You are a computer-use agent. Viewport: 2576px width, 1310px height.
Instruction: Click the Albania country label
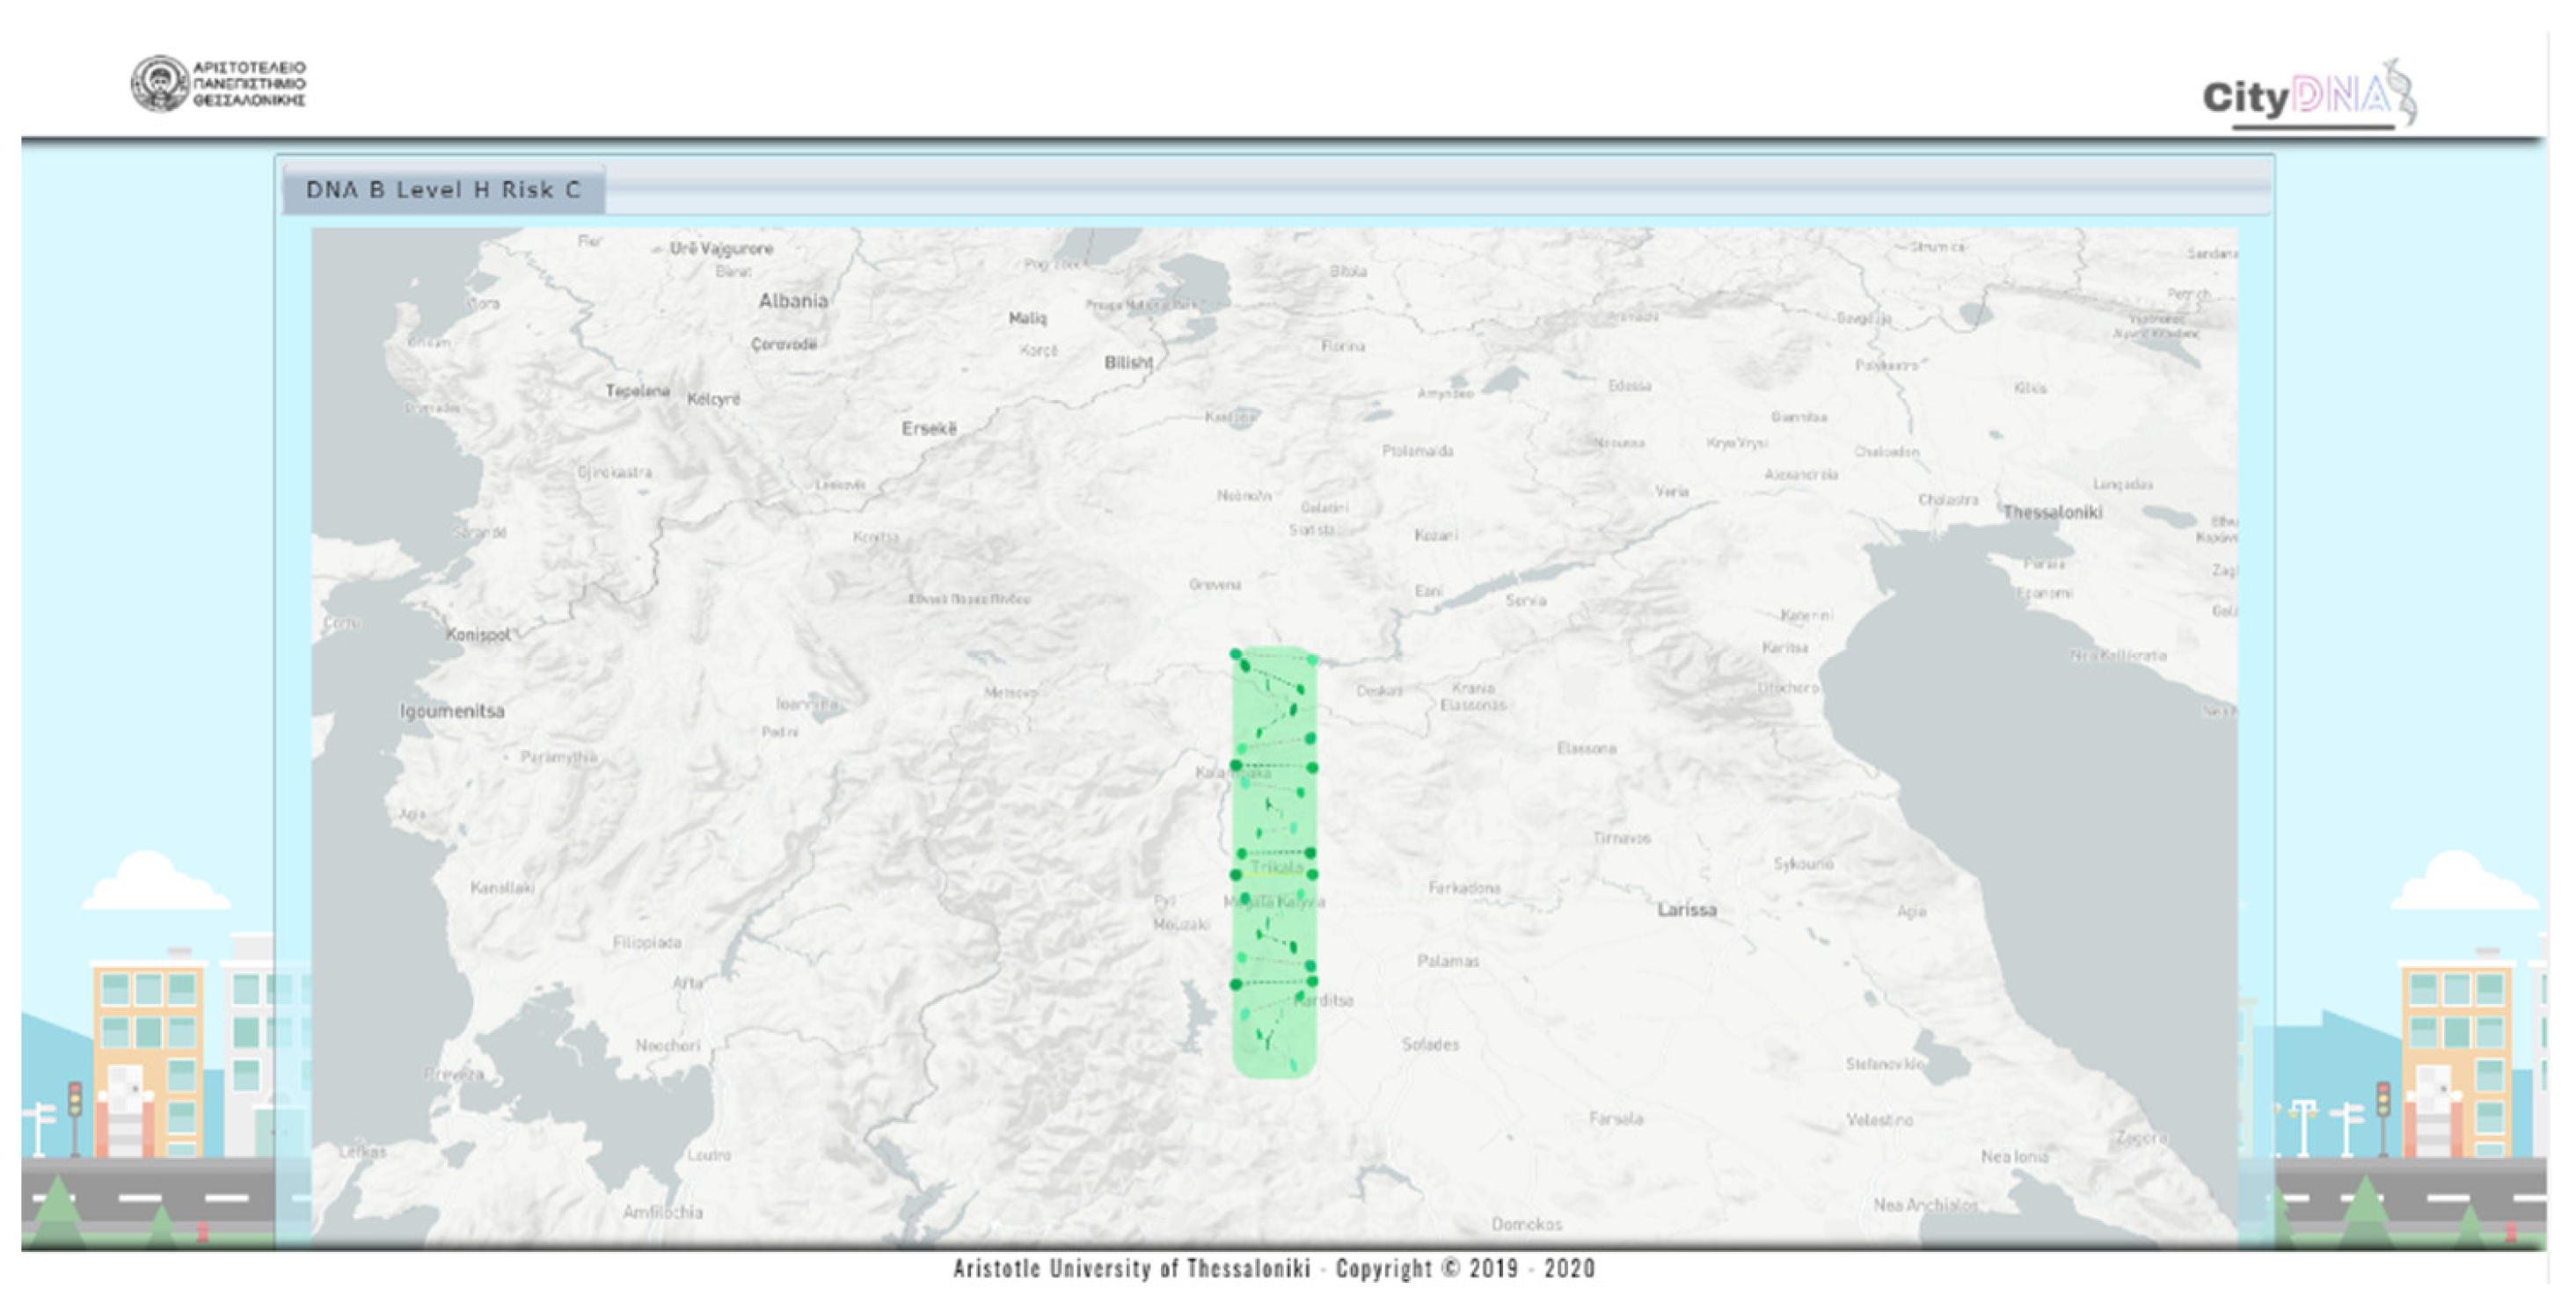click(793, 301)
